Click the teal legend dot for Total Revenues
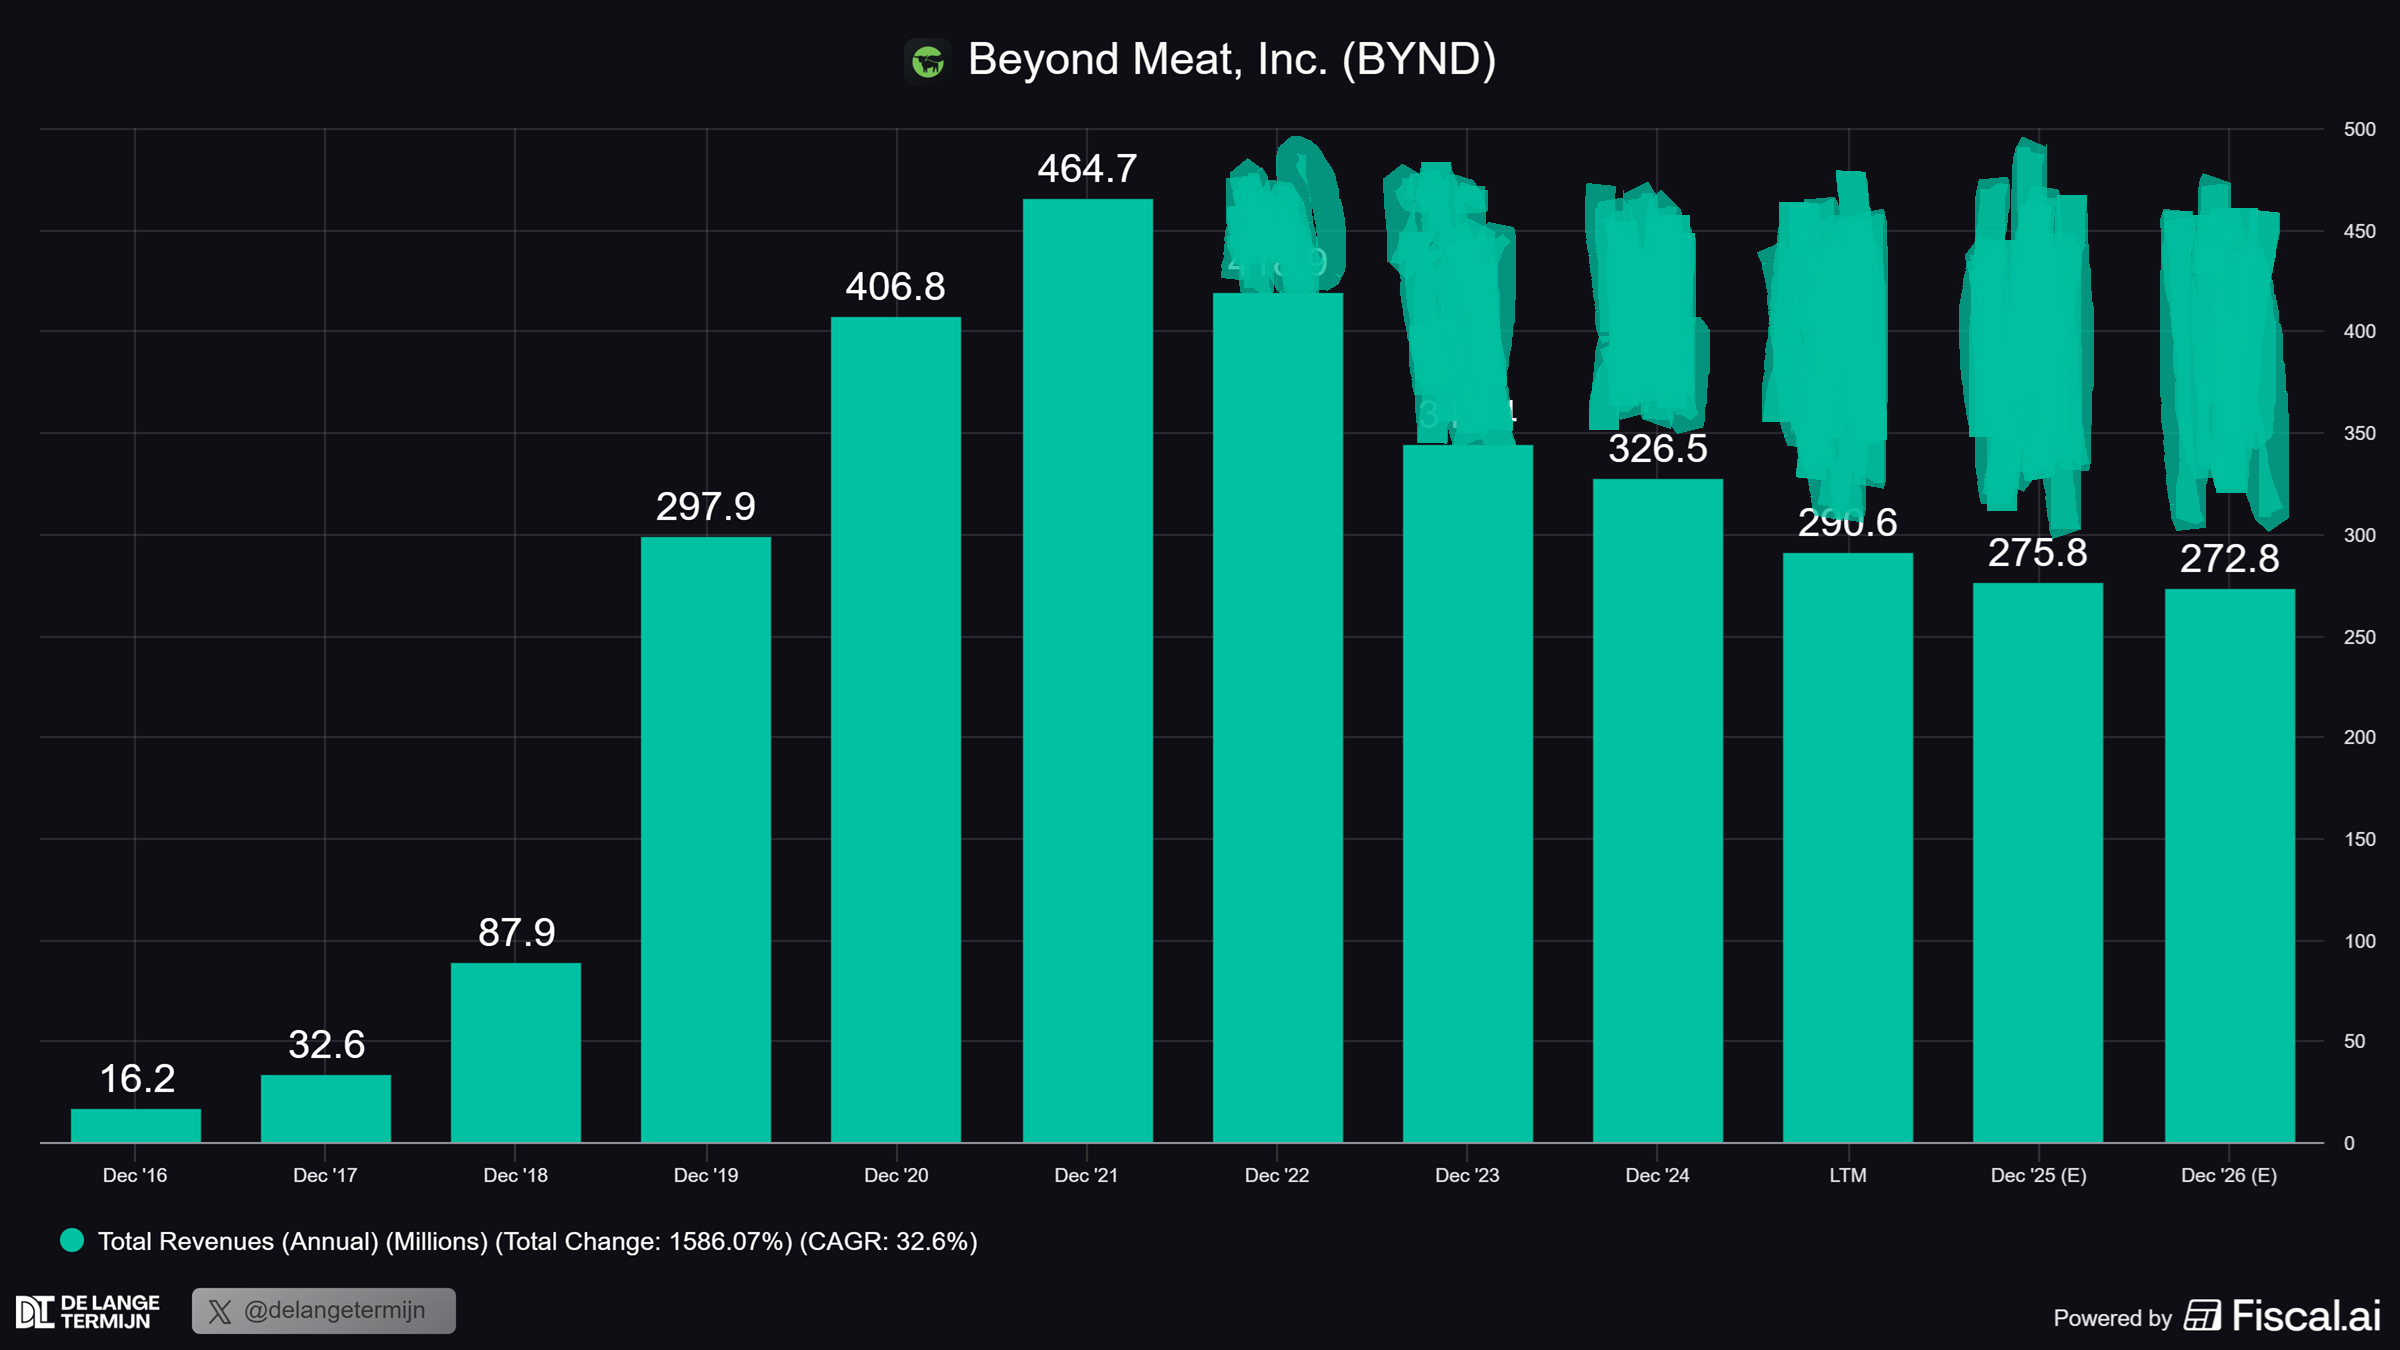Image resolution: width=2400 pixels, height=1350 pixels. (x=72, y=1240)
